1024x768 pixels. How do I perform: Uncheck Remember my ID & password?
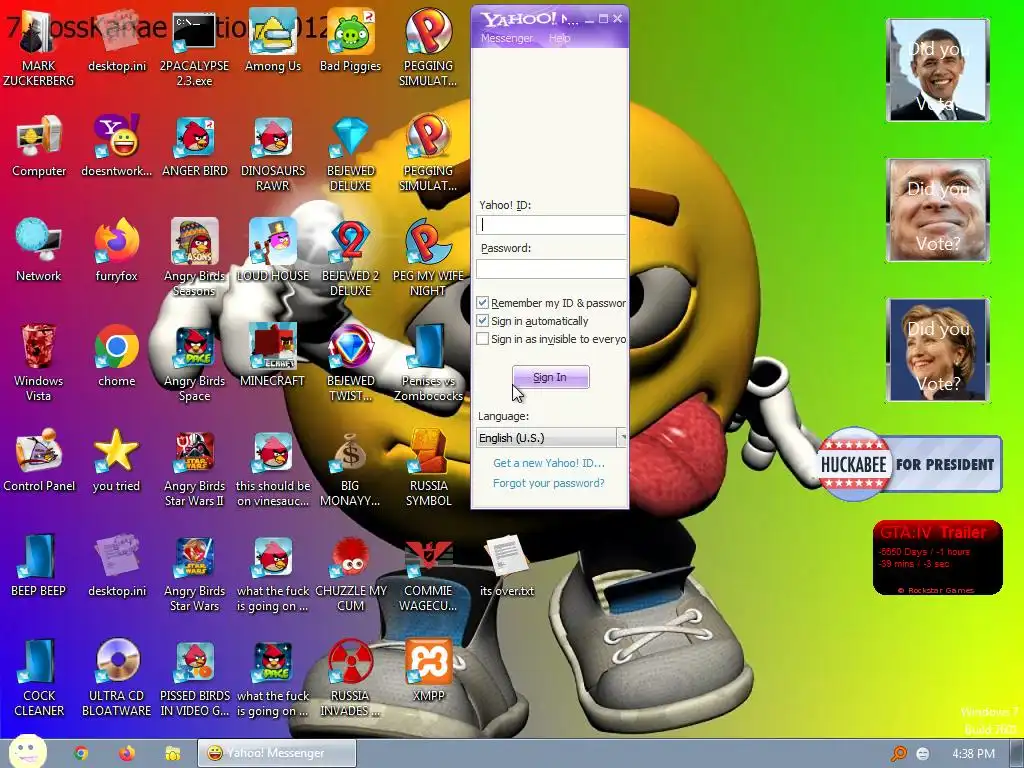[x=483, y=303]
